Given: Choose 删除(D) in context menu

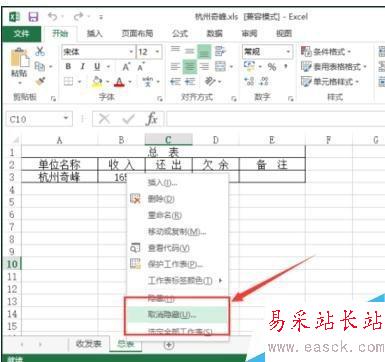Looking at the screenshot, I should click(178, 199).
